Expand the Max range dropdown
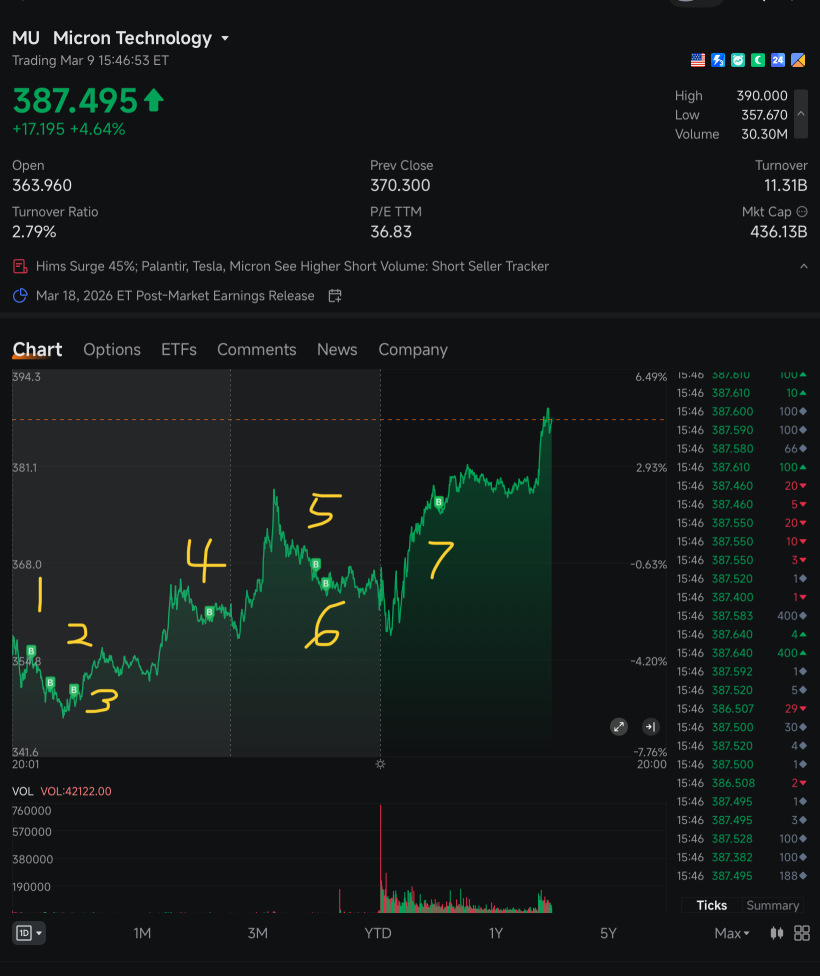The height and width of the screenshot is (976, 820). coord(732,933)
